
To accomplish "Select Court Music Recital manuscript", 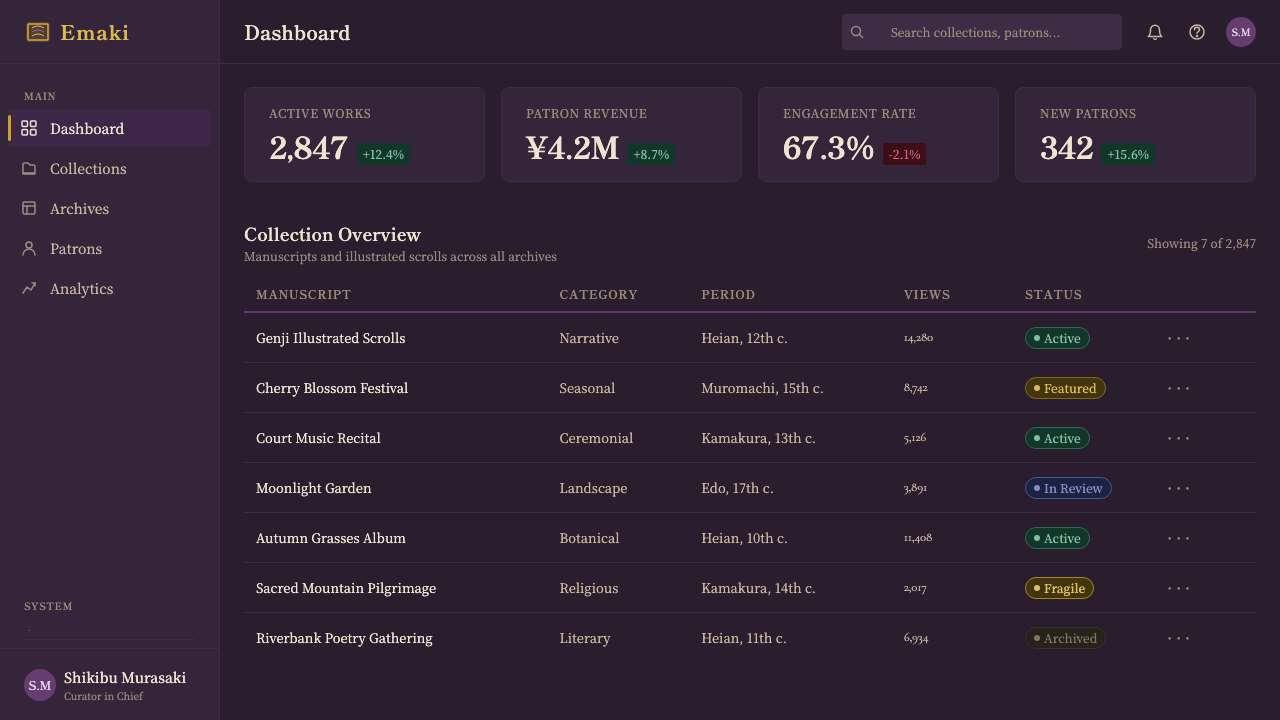I will click(318, 438).
